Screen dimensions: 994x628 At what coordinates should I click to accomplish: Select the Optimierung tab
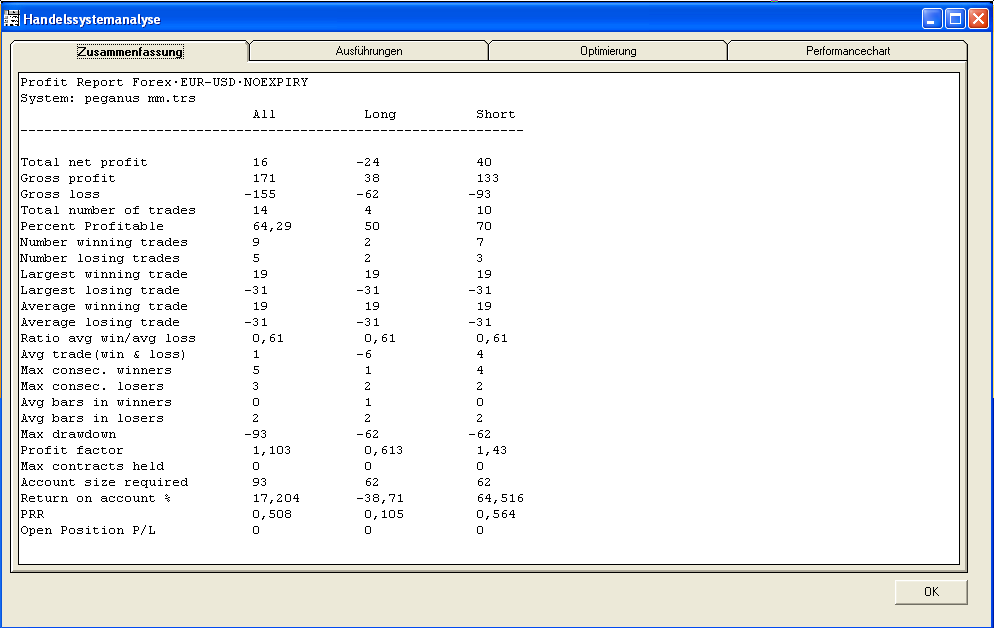(x=607, y=51)
